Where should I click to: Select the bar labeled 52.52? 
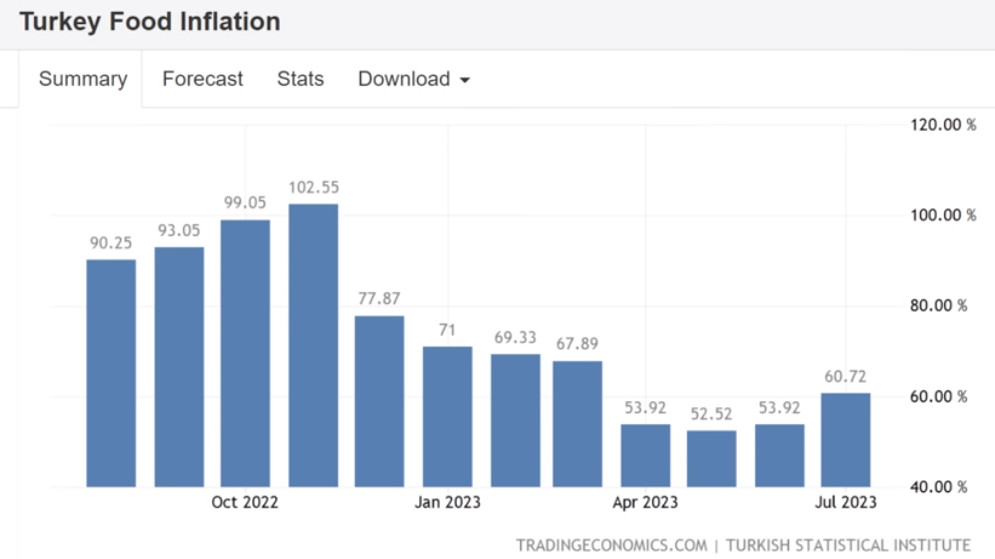[711, 459]
